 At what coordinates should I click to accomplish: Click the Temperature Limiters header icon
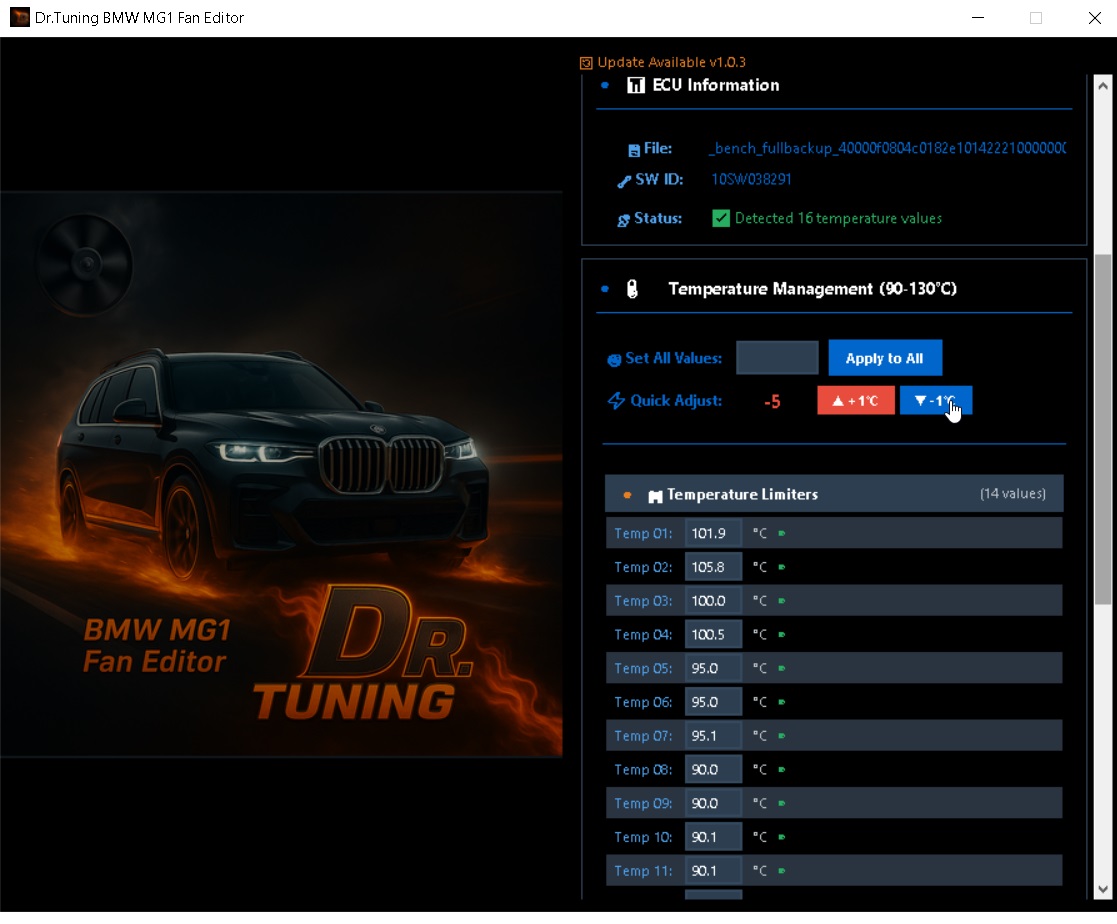(655, 496)
